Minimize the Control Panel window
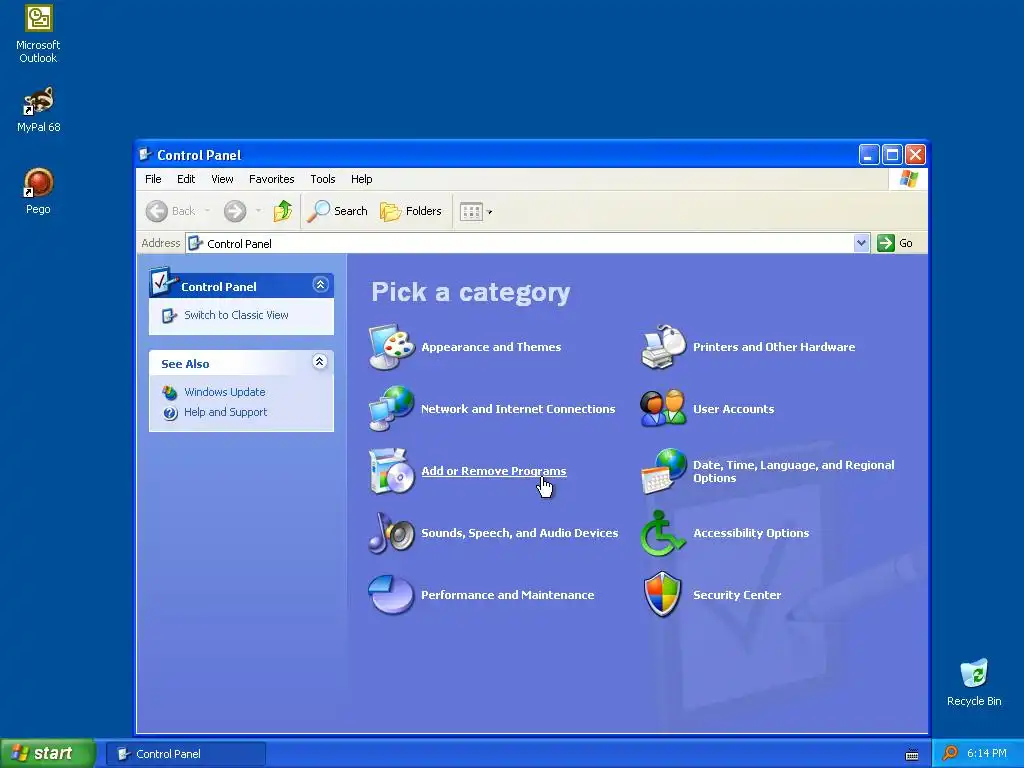1024x768 pixels. click(869, 155)
